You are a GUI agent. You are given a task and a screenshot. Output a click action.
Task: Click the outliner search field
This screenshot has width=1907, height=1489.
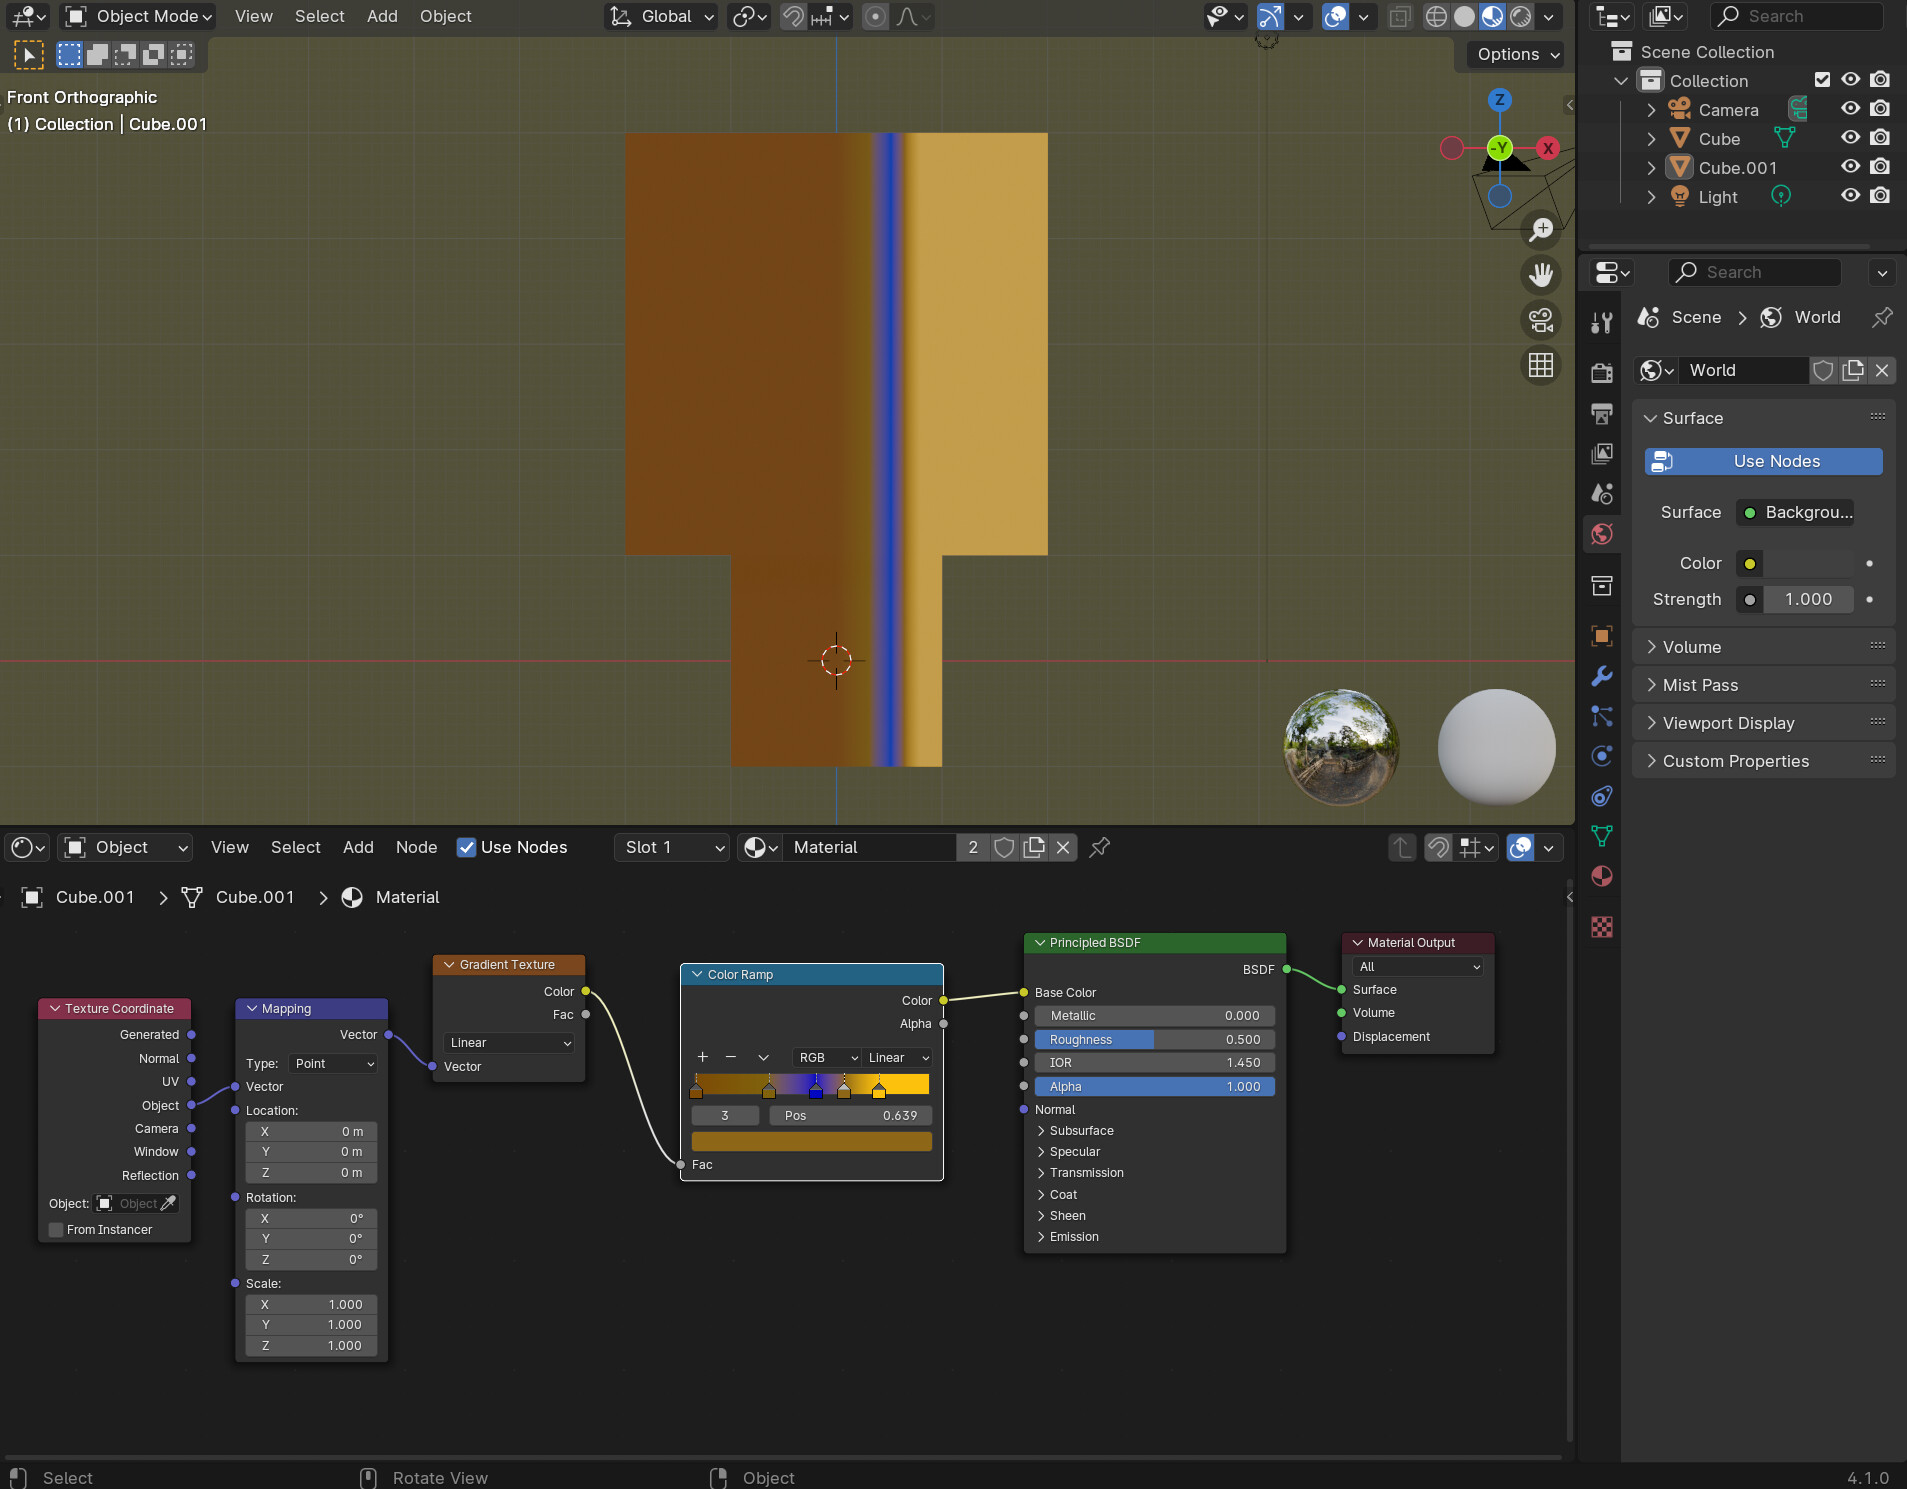1797,16
